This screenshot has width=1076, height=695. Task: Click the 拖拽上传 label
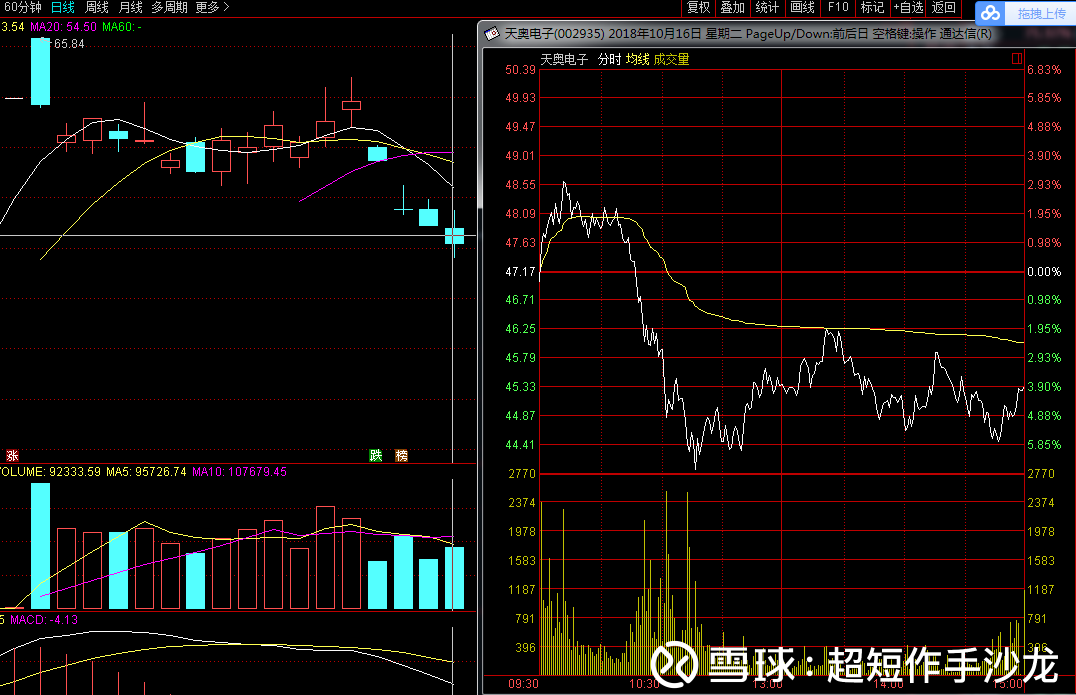point(1042,14)
